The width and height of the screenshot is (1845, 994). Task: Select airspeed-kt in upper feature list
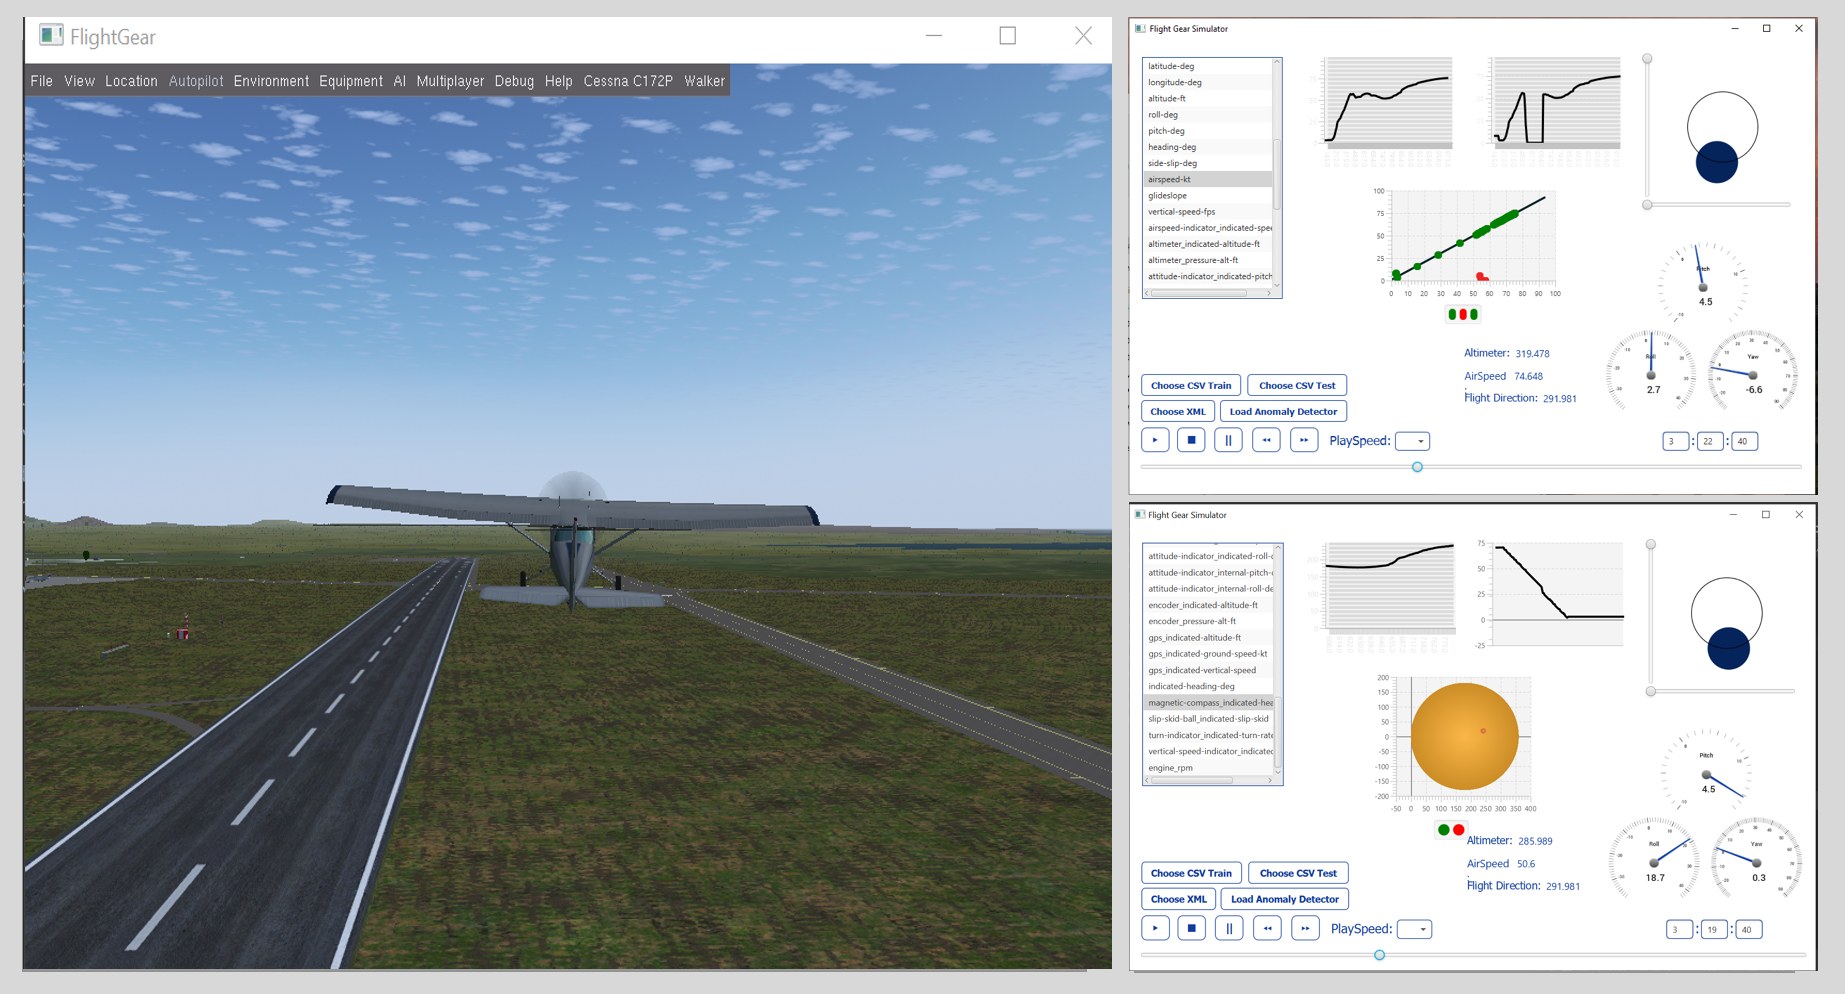pyautogui.click(x=1208, y=179)
